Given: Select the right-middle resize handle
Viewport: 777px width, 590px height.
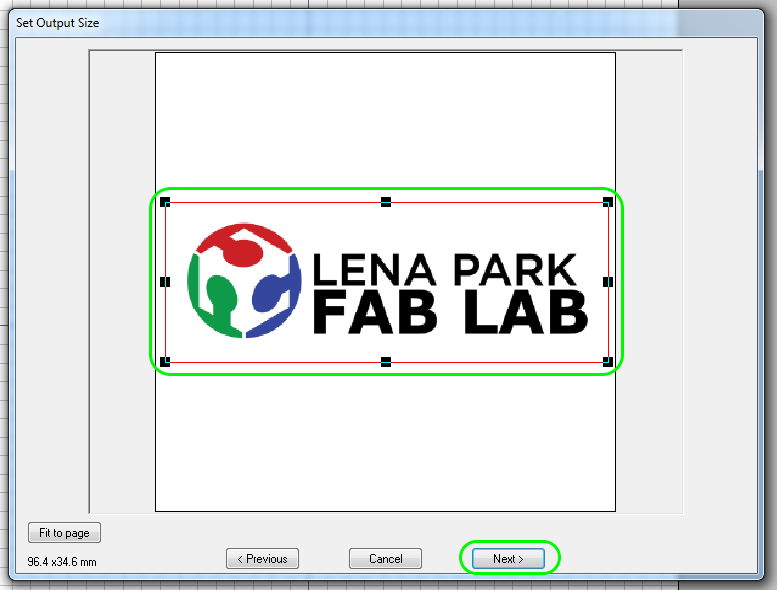Looking at the screenshot, I should pos(608,282).
